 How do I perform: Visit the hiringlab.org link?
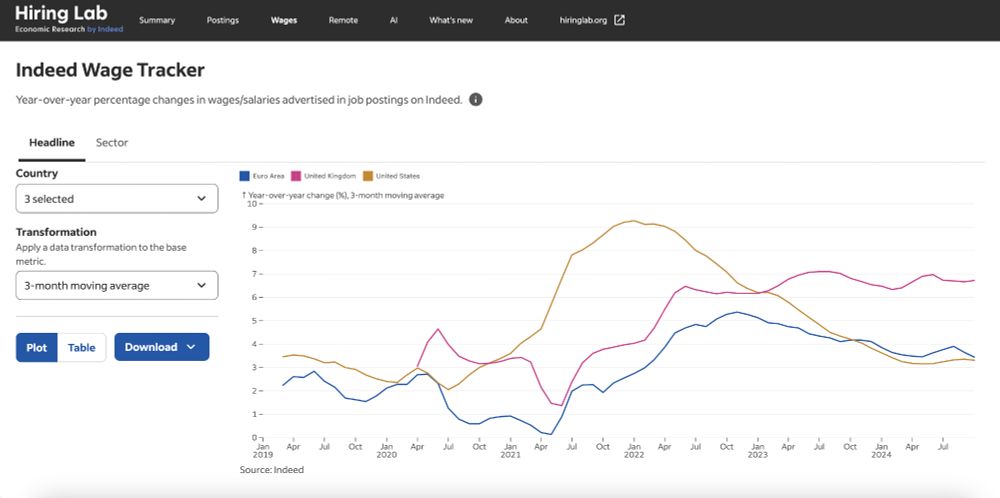(583, 20)
